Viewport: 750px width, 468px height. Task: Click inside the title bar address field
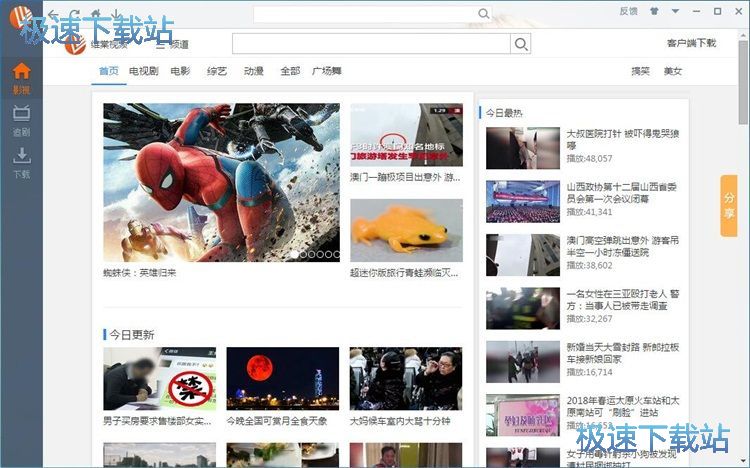coord(366,14)
